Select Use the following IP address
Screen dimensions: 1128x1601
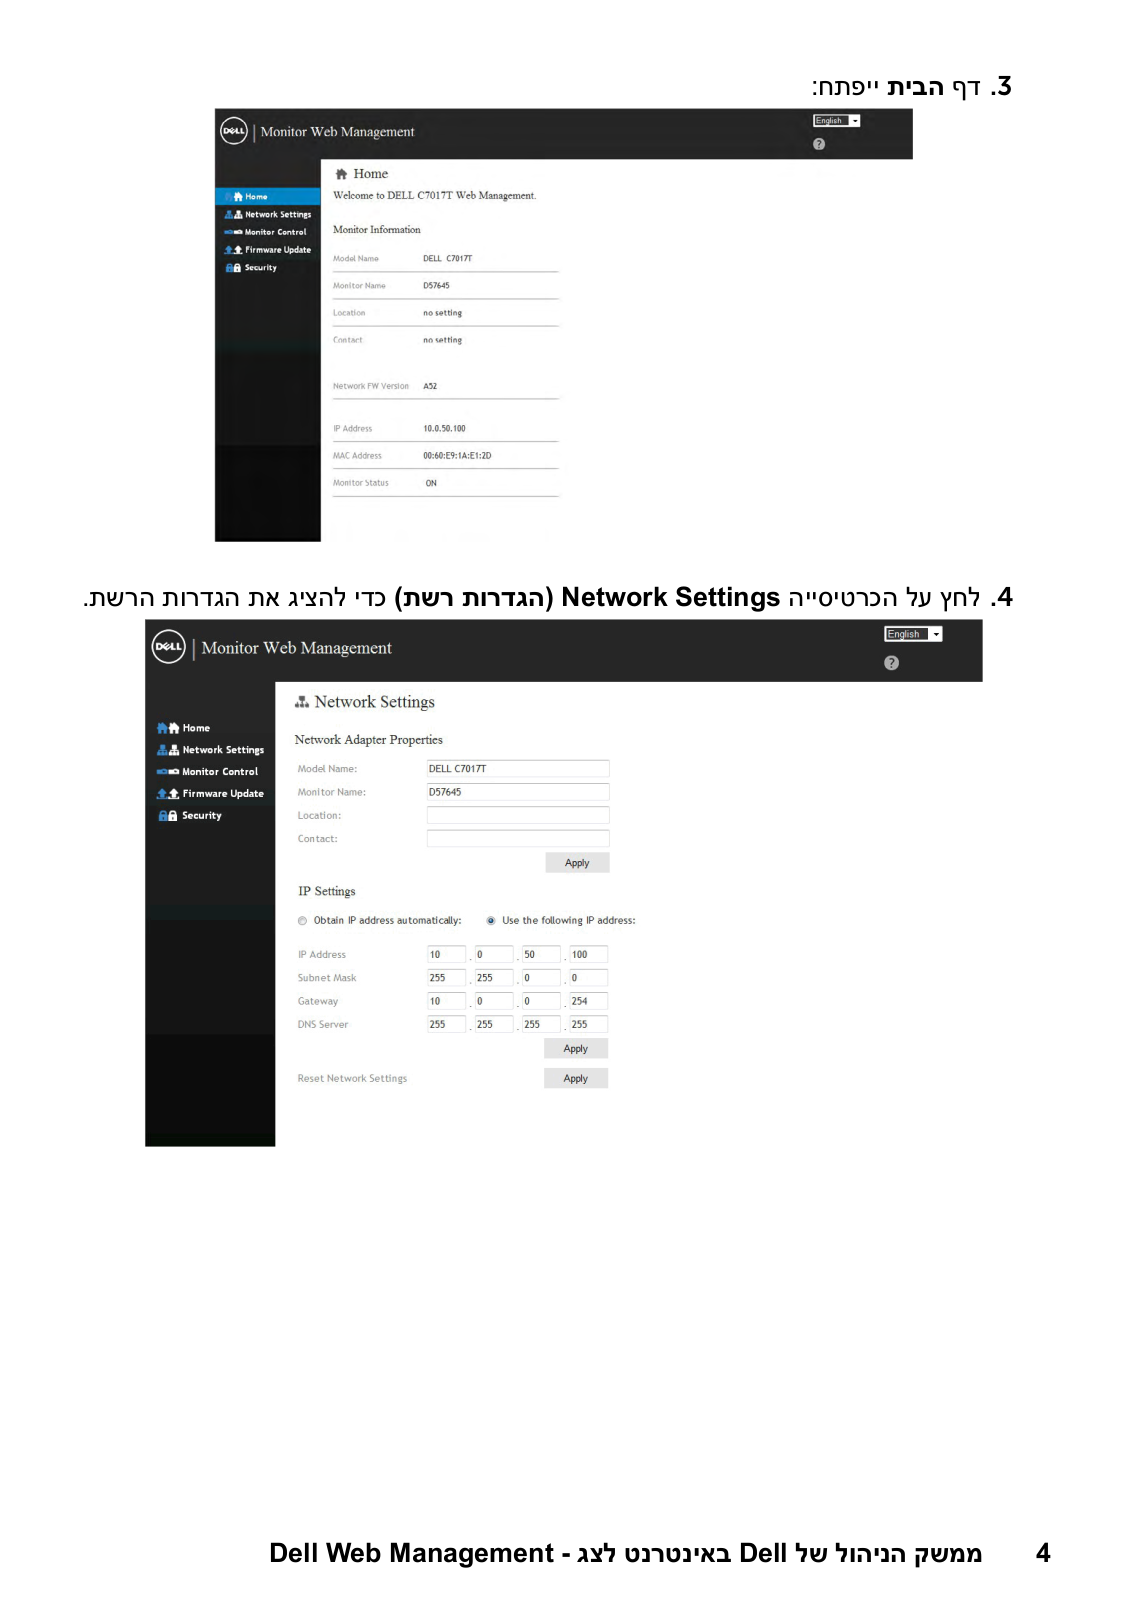(x=491, y=921)
